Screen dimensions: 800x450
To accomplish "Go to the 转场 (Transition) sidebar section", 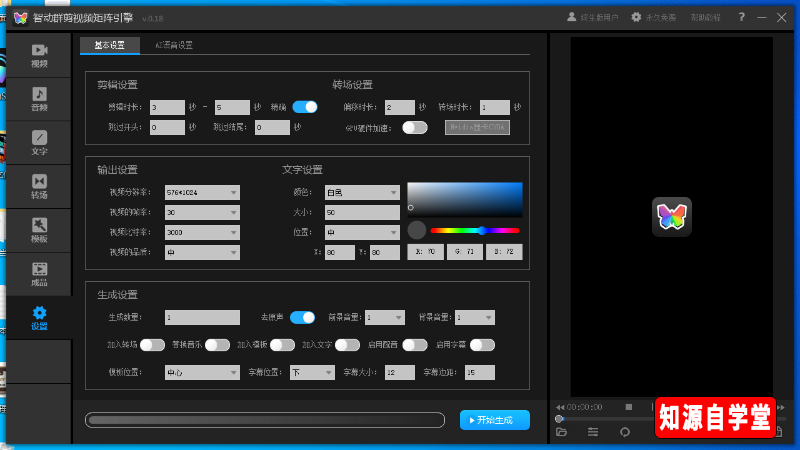I will (39, 186).
